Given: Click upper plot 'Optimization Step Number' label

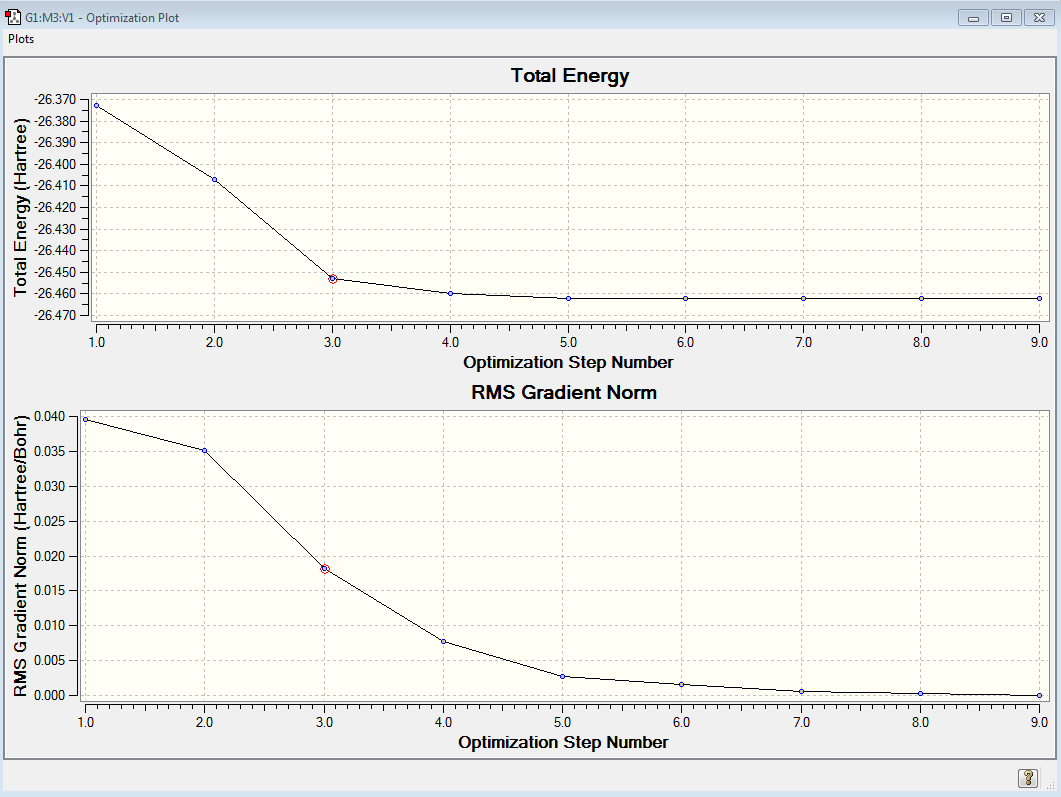Looking at the screenshot, I should pos(568,363).
